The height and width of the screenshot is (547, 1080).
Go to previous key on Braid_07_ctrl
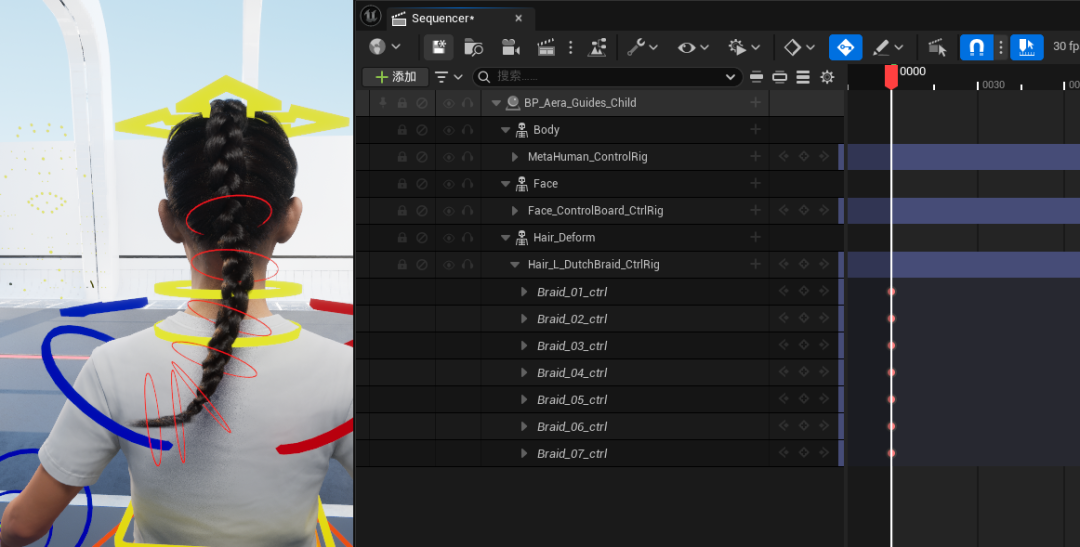[784, 453]
